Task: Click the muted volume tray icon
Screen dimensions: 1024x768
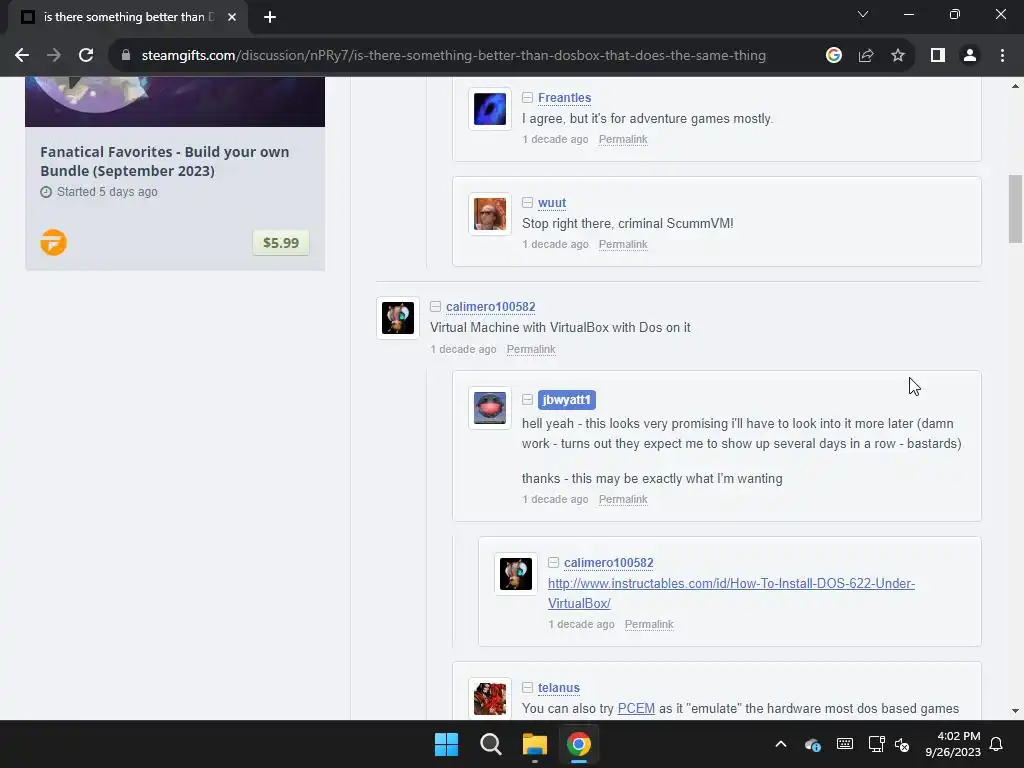Action: pyautogui.click(x=902, y=744)
